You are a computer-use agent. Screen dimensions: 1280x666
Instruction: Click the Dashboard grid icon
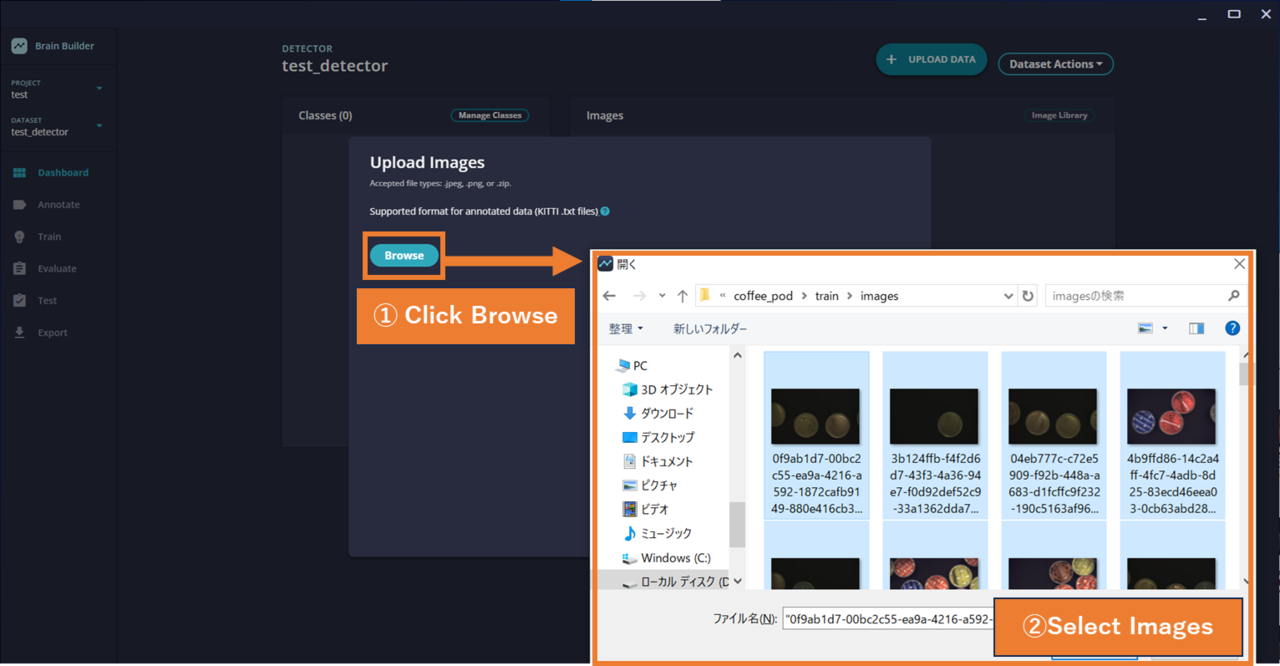[x=19, y=173]
